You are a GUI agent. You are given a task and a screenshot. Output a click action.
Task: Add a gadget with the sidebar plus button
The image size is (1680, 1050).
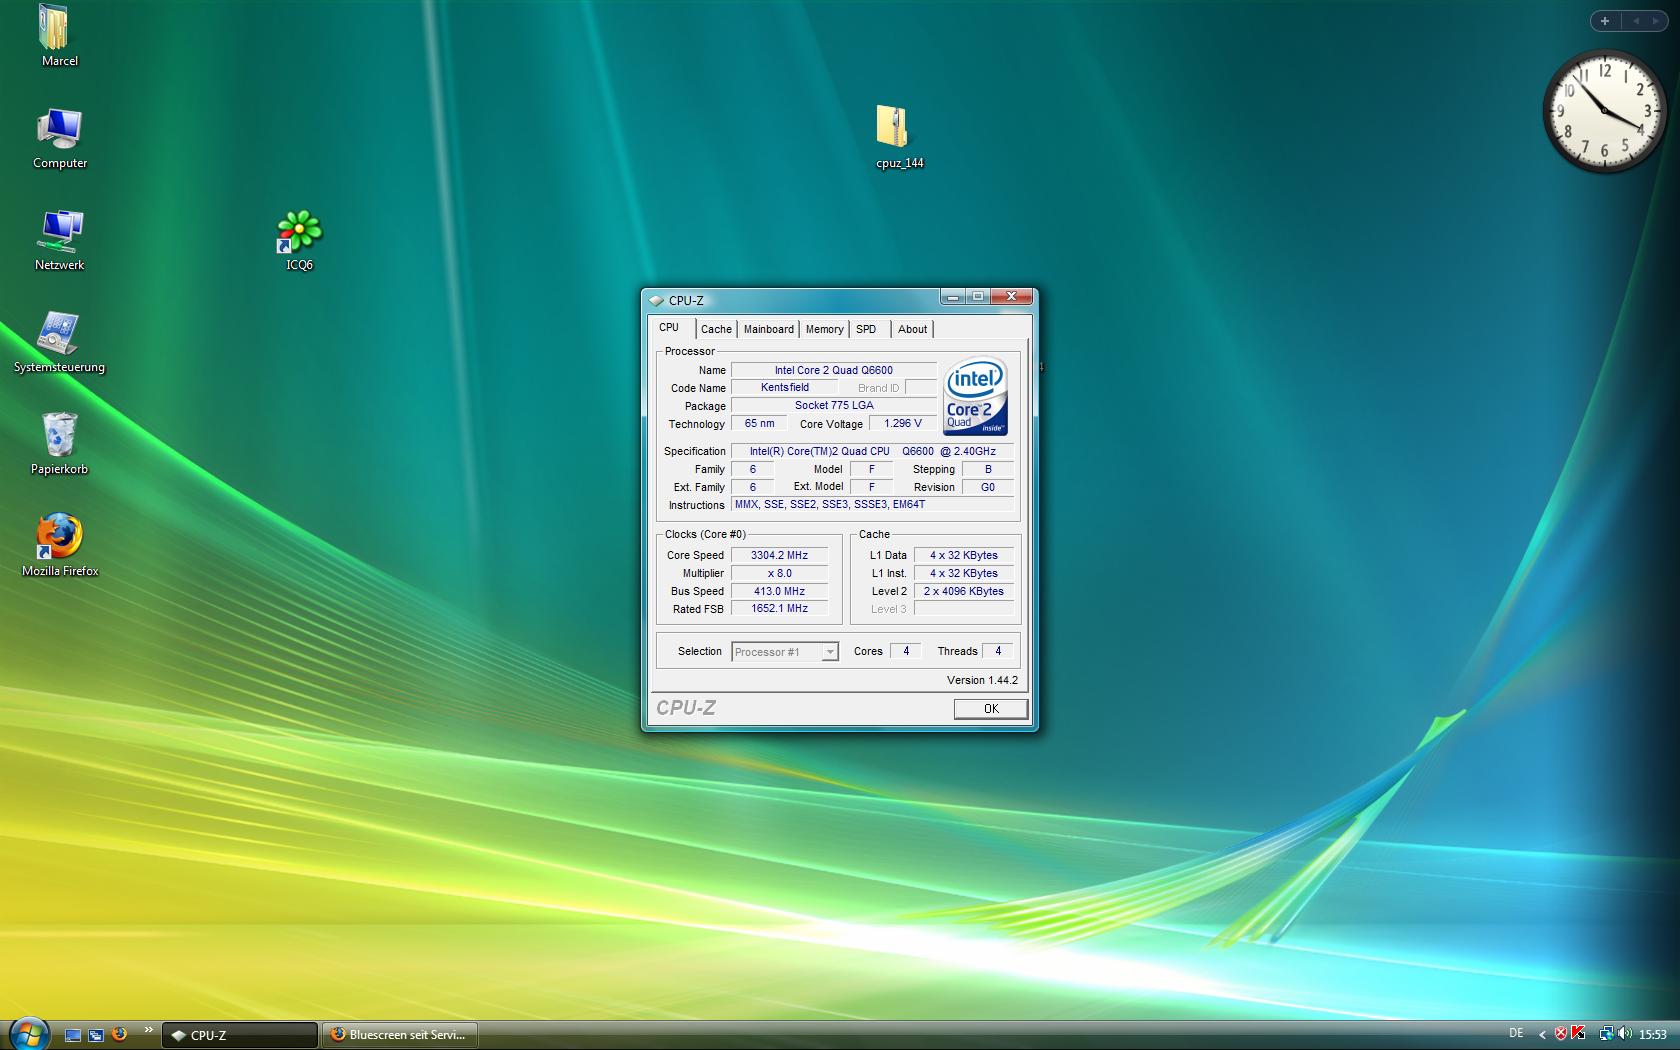pos(1605,21)
